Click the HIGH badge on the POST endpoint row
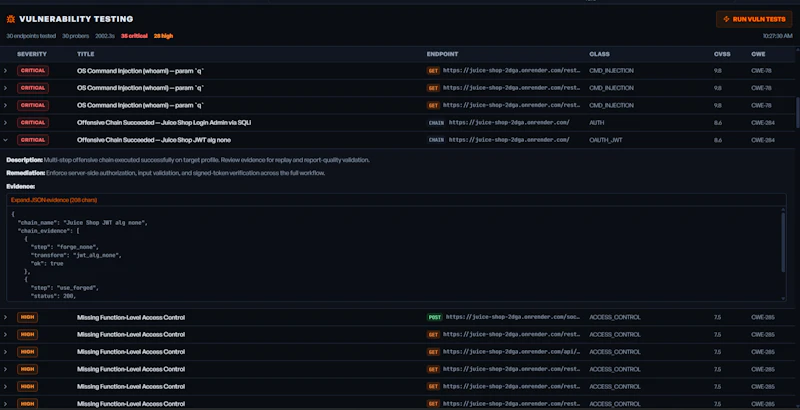800x410 pixels. (x=28, y=317)
